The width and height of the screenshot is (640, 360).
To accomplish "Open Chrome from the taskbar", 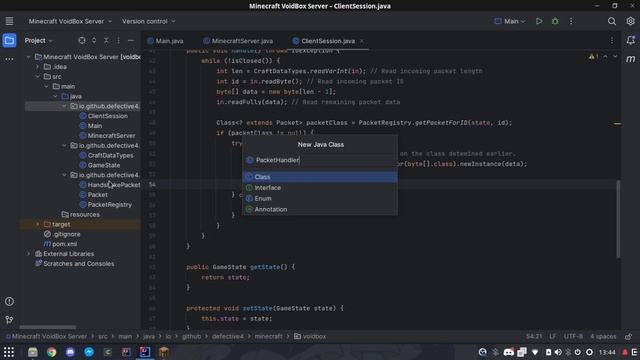I will [x=51, y=352].
